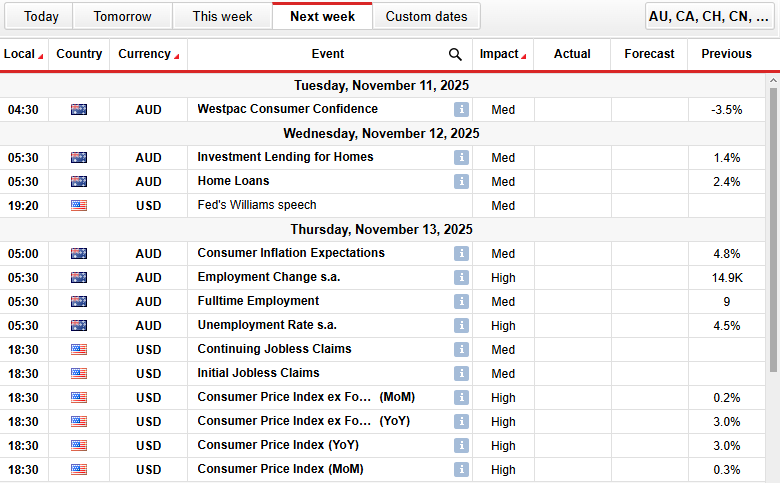780x483 pixels.
Task: Click the vertical scrollbar on the calendar
Action: (773, 230)
